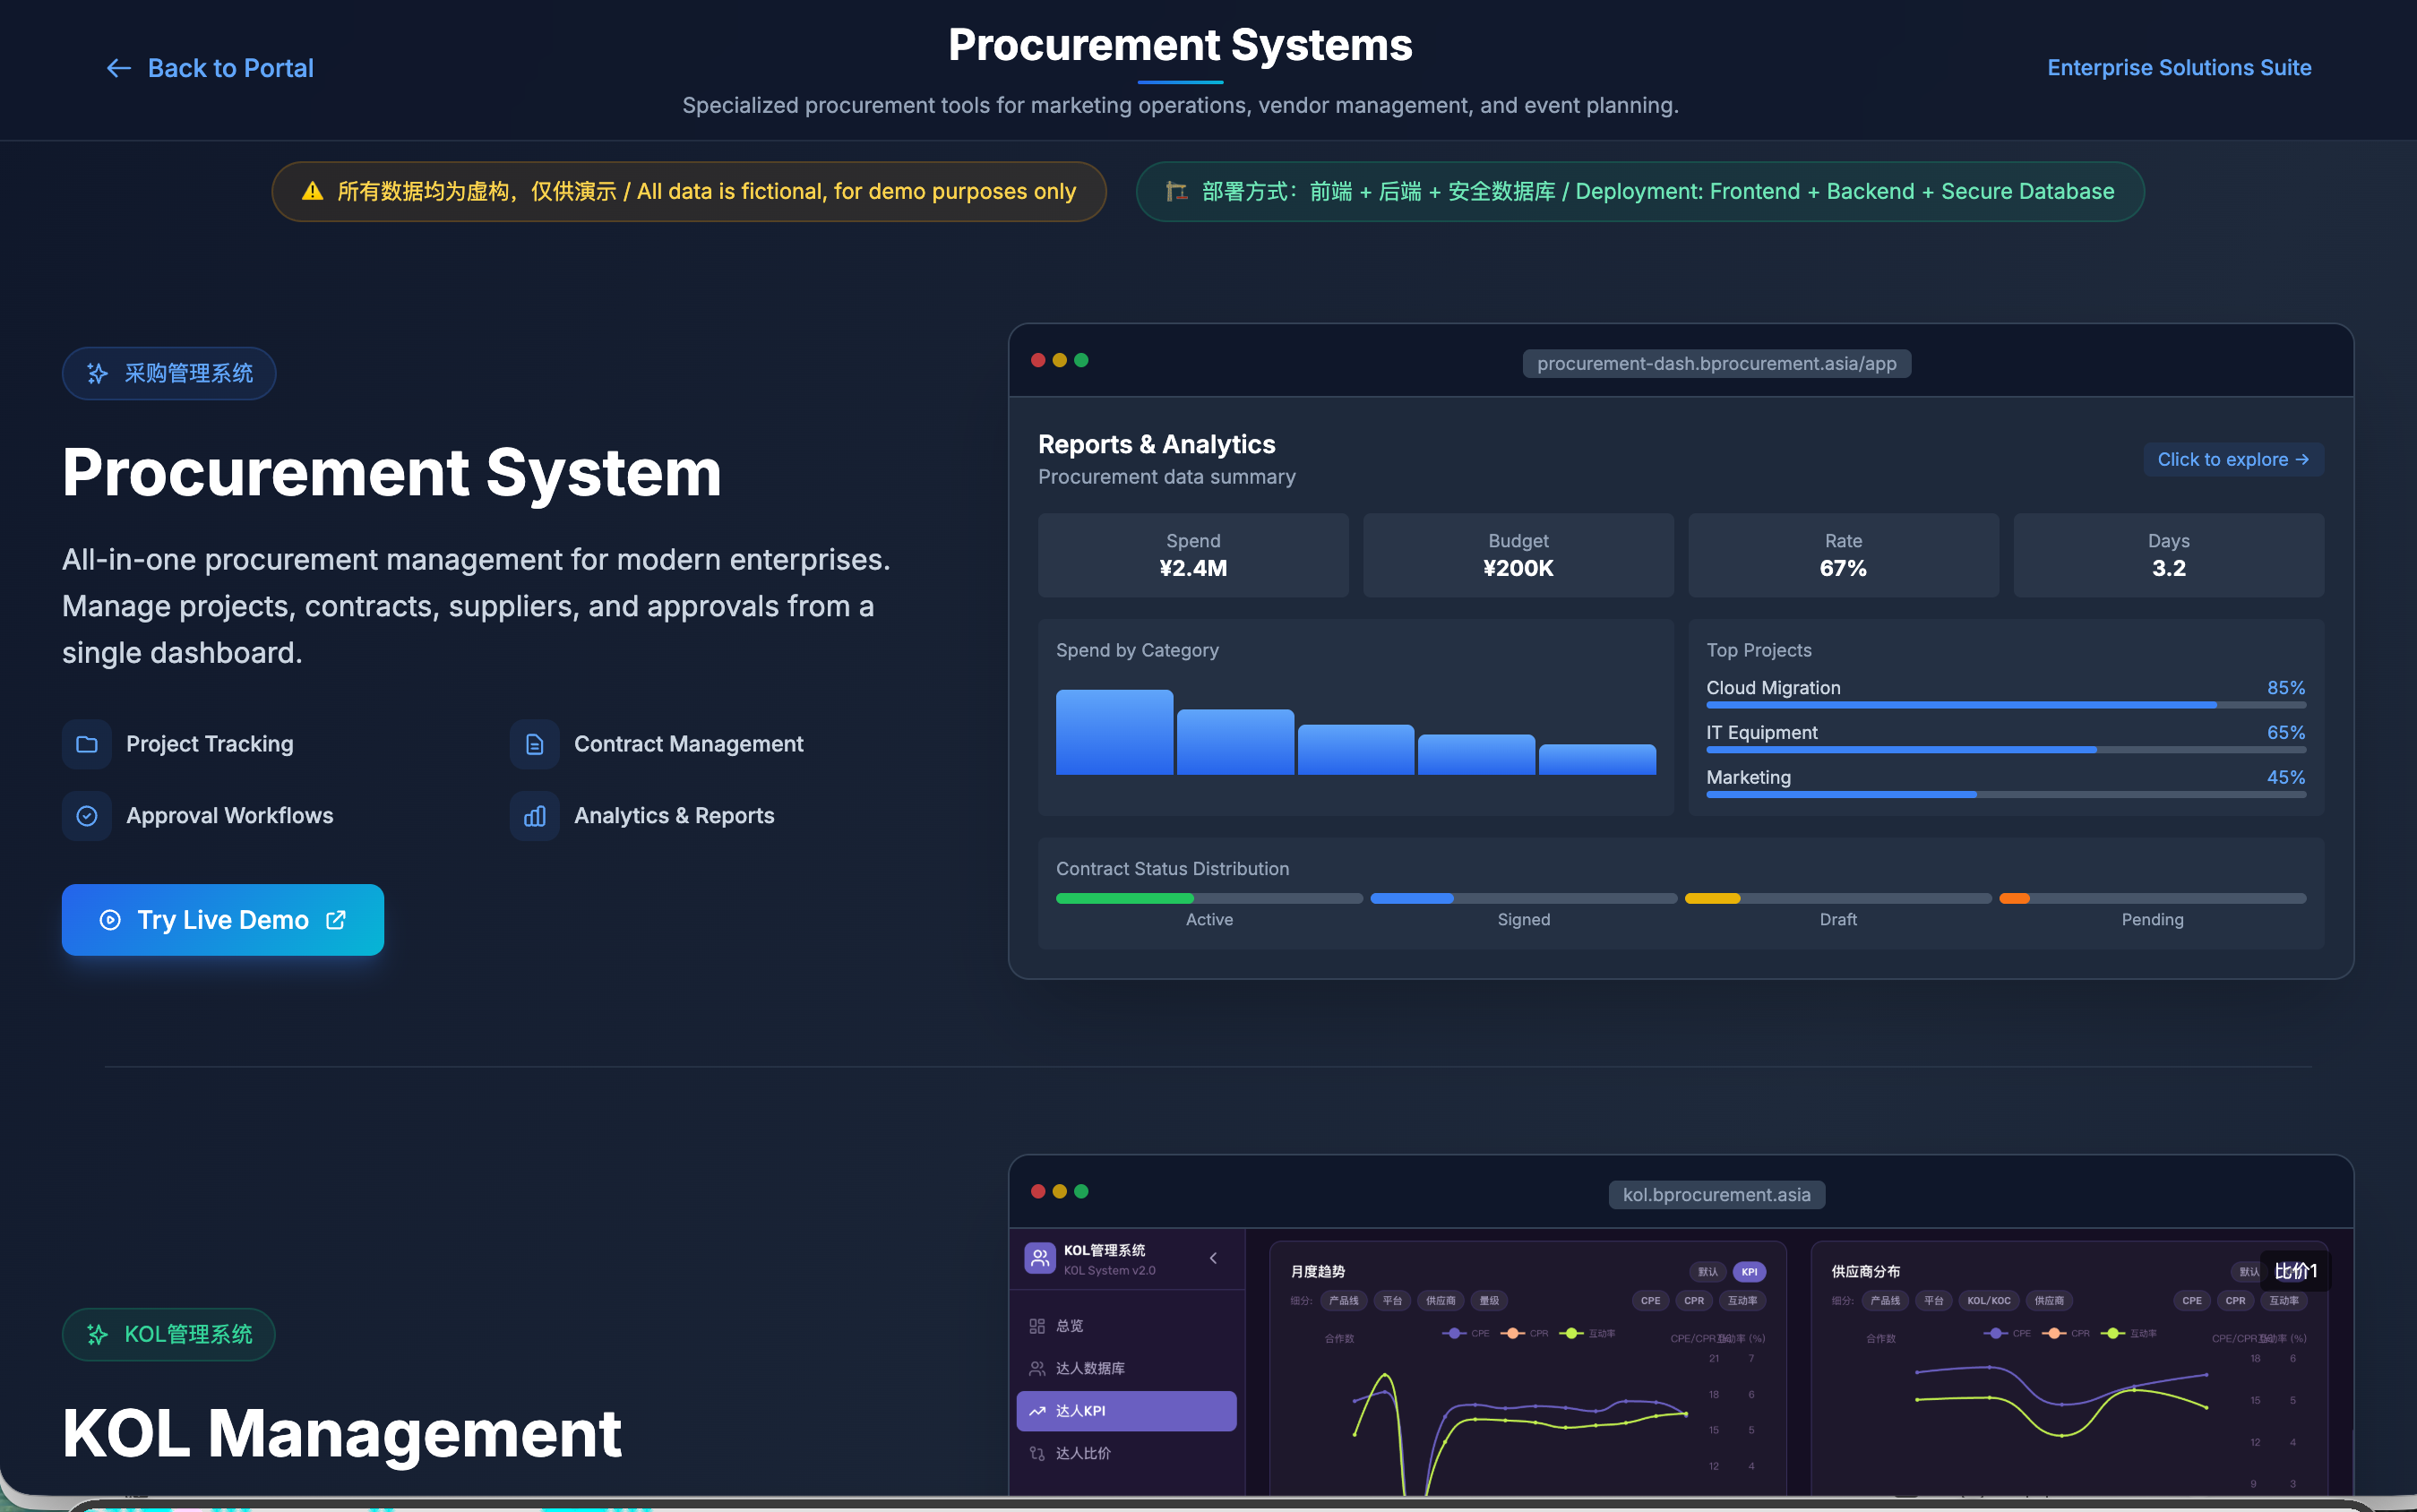Toggle the CPE legend in the 月度趋势 chart
Image resolution: width=2417 pixels, height=1512 pixels.
[1466, 1333]
